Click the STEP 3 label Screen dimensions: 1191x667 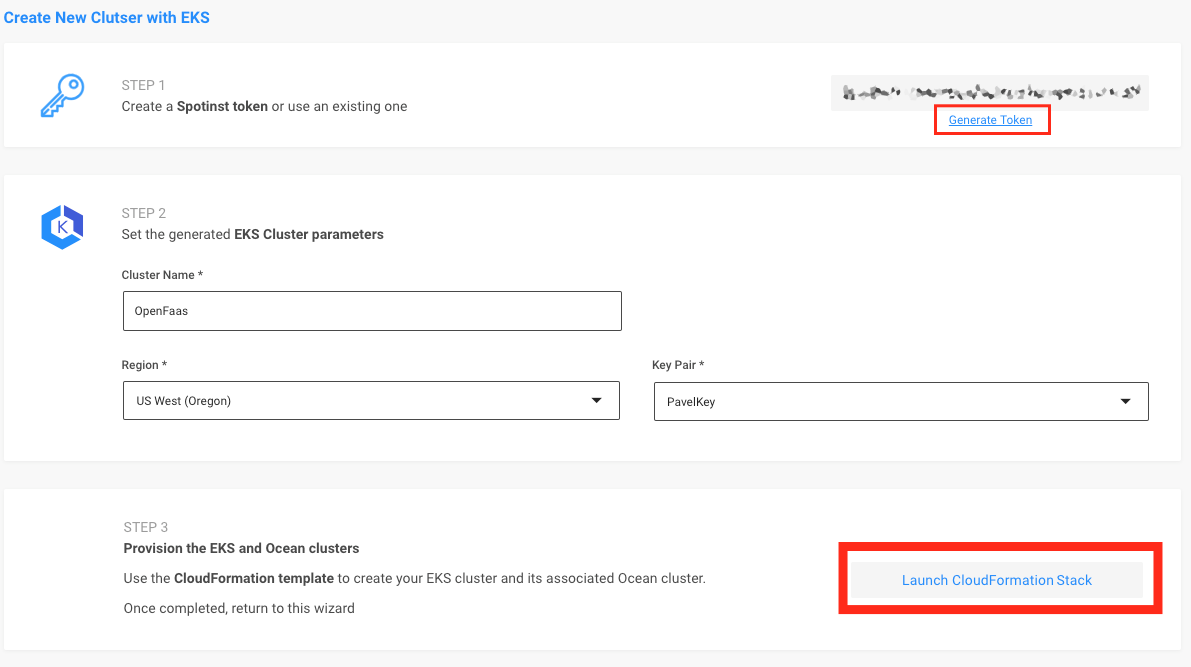(x=145, y=527)
